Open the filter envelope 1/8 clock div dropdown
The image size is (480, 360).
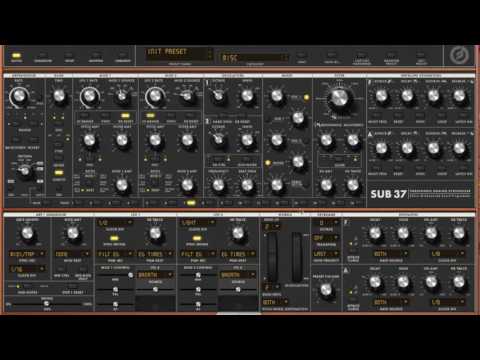pyautogui.click(x=447, y=254)
